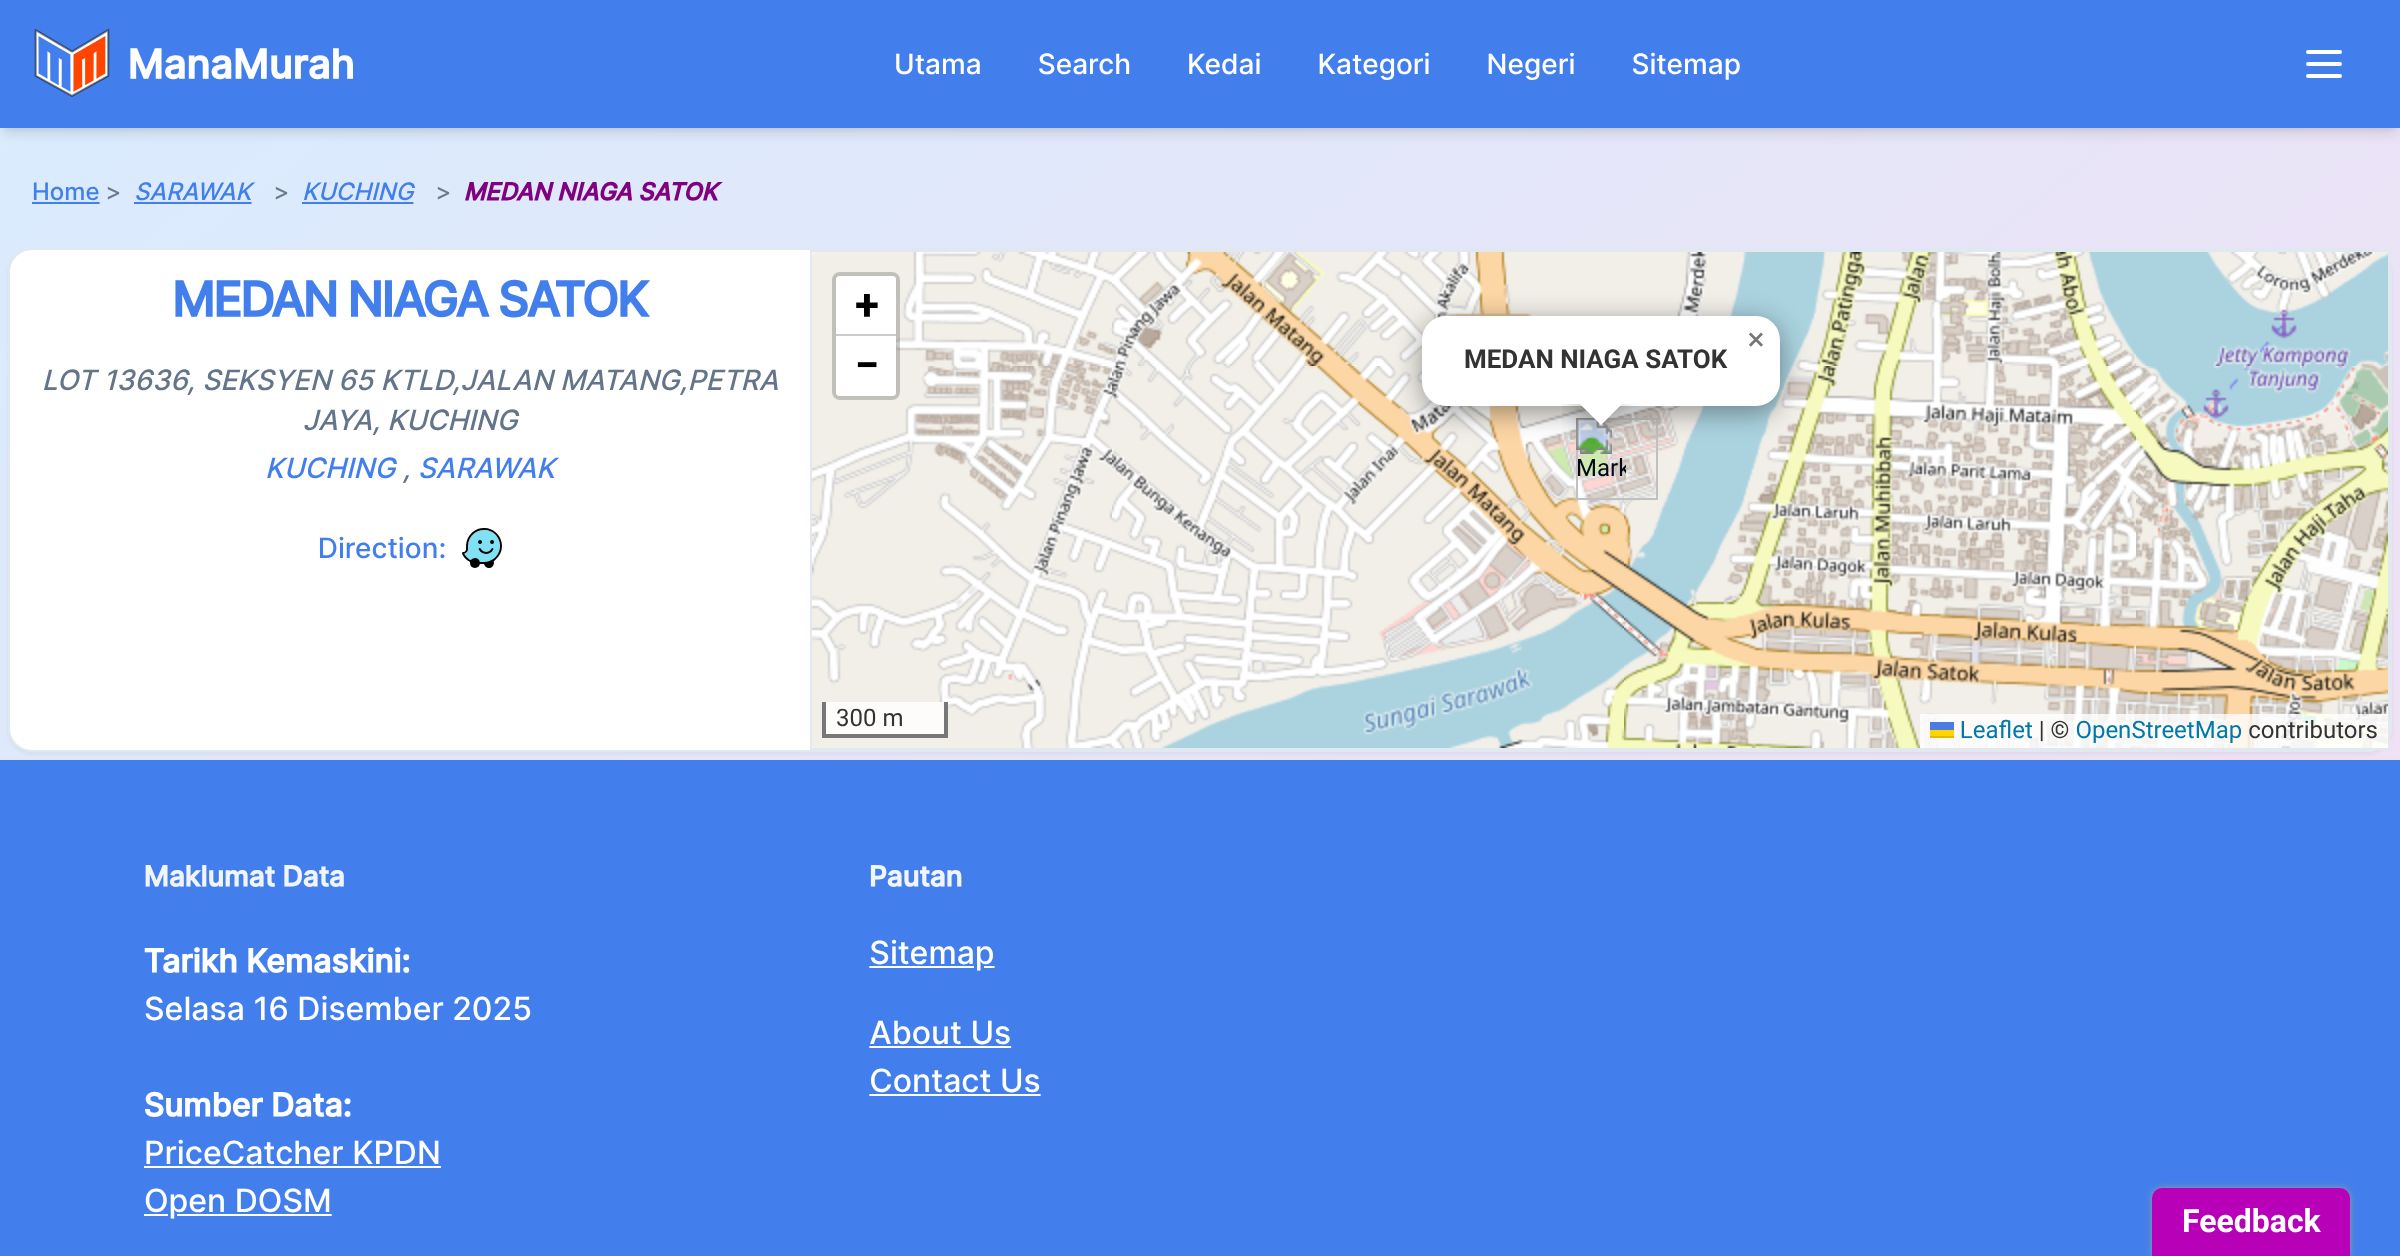Go to Search in navigation
This screenshot has width=2400, height=1256.
point(1083,64)
